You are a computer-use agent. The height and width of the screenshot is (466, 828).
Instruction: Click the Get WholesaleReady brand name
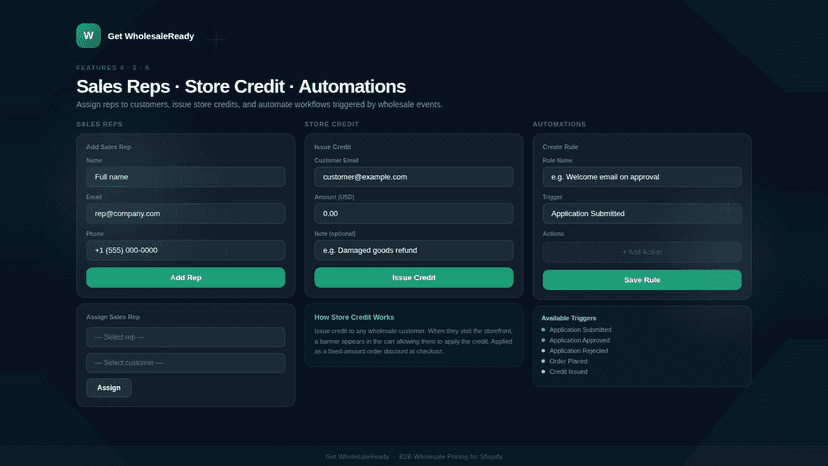[x=150, y=36]
